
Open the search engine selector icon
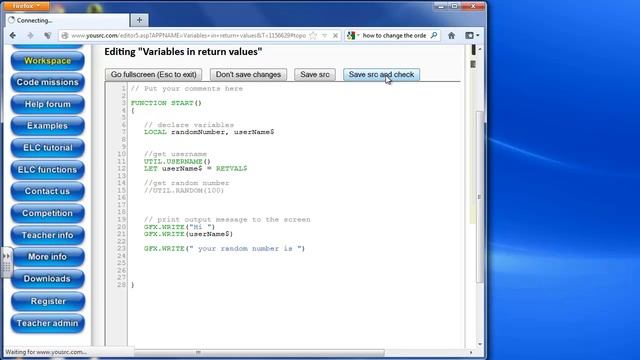(353, 36)
